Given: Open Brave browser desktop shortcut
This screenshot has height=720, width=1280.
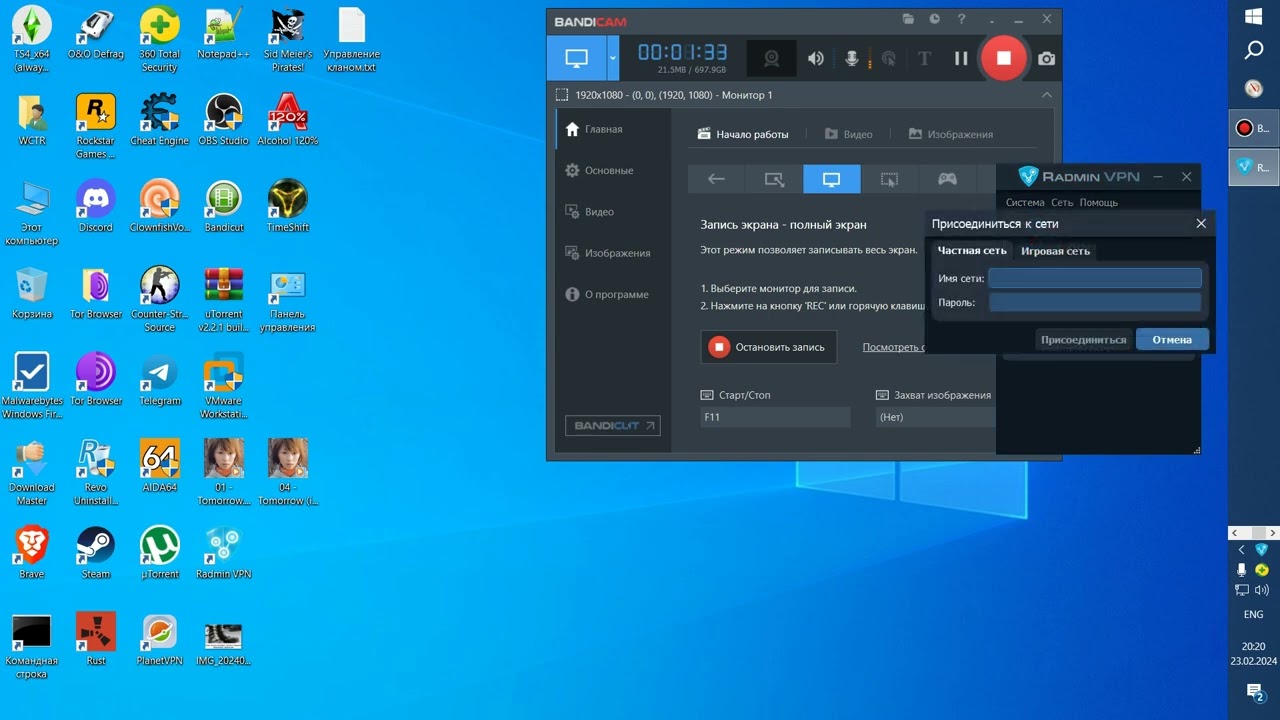Looking at the screenshot, I should pyautogui.click(x=32, y=553).
